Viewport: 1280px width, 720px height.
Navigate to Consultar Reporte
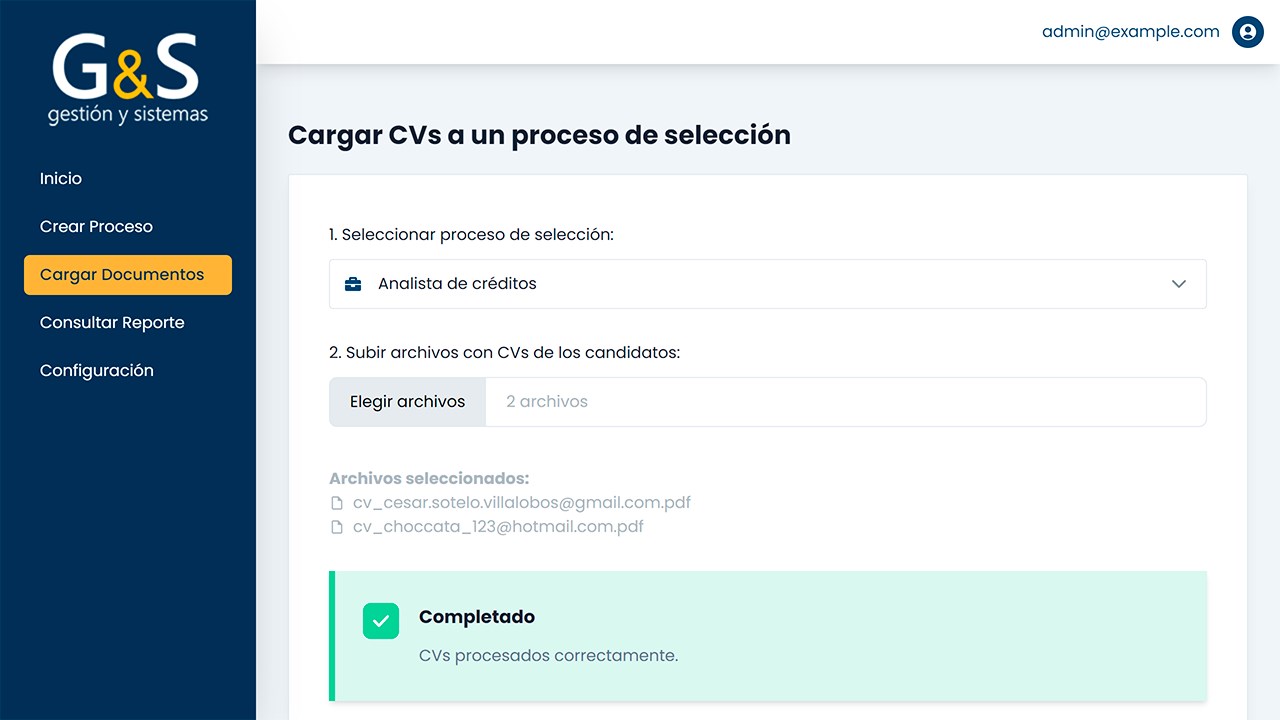pyautogui.click(x=112, y=322)
